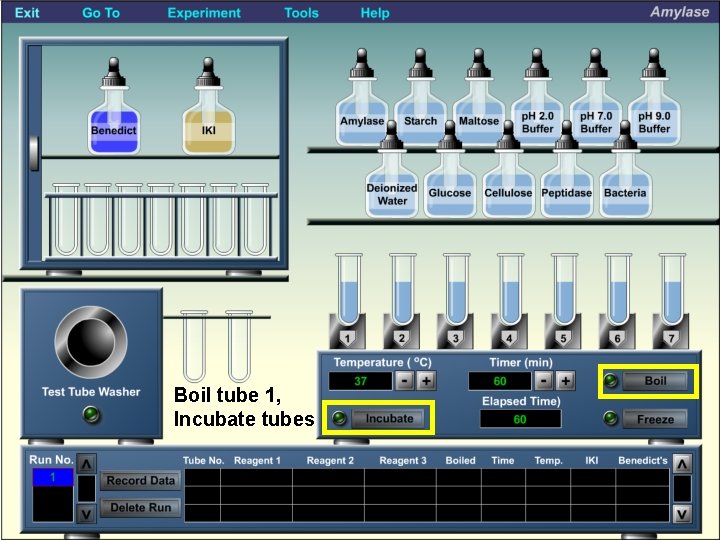Click test tube 2 in the incubator
The width and height of the screenshot is (720, 540).
[x=403, y=290]
